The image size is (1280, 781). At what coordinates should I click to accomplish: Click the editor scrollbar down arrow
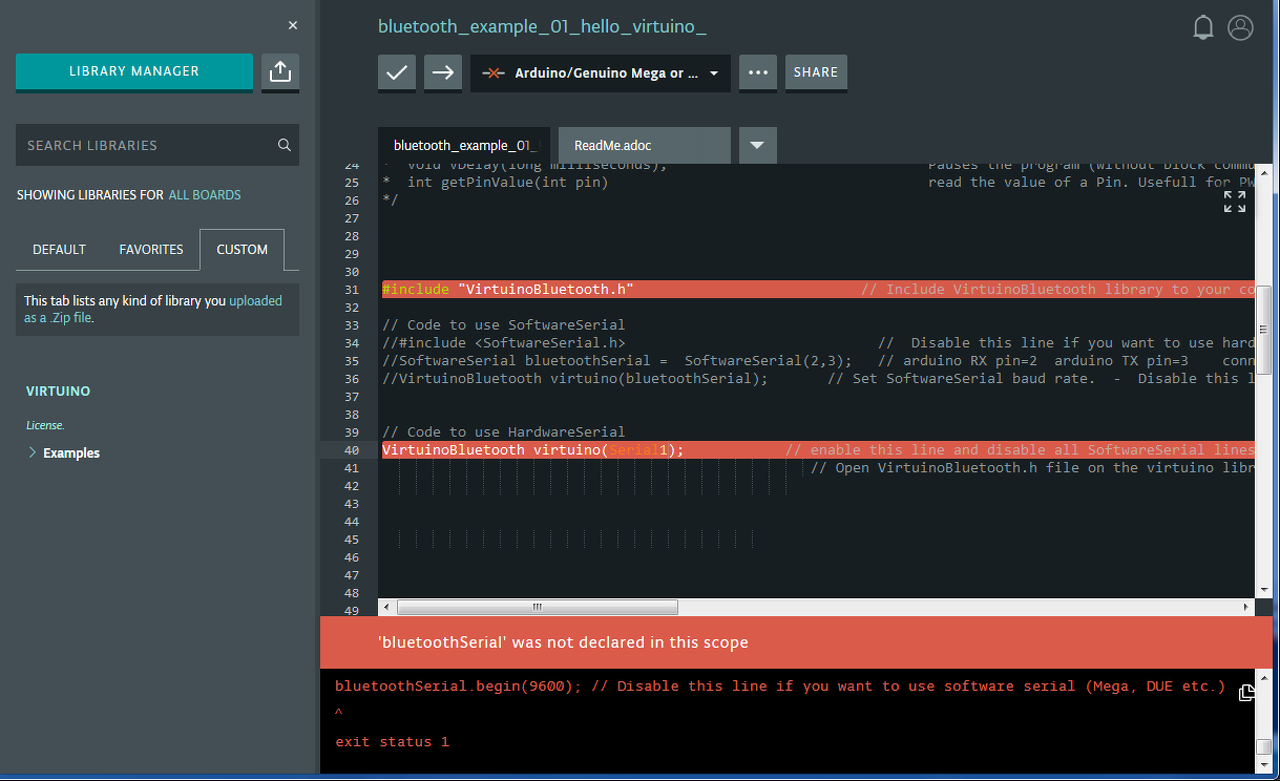coord(1264,591)
